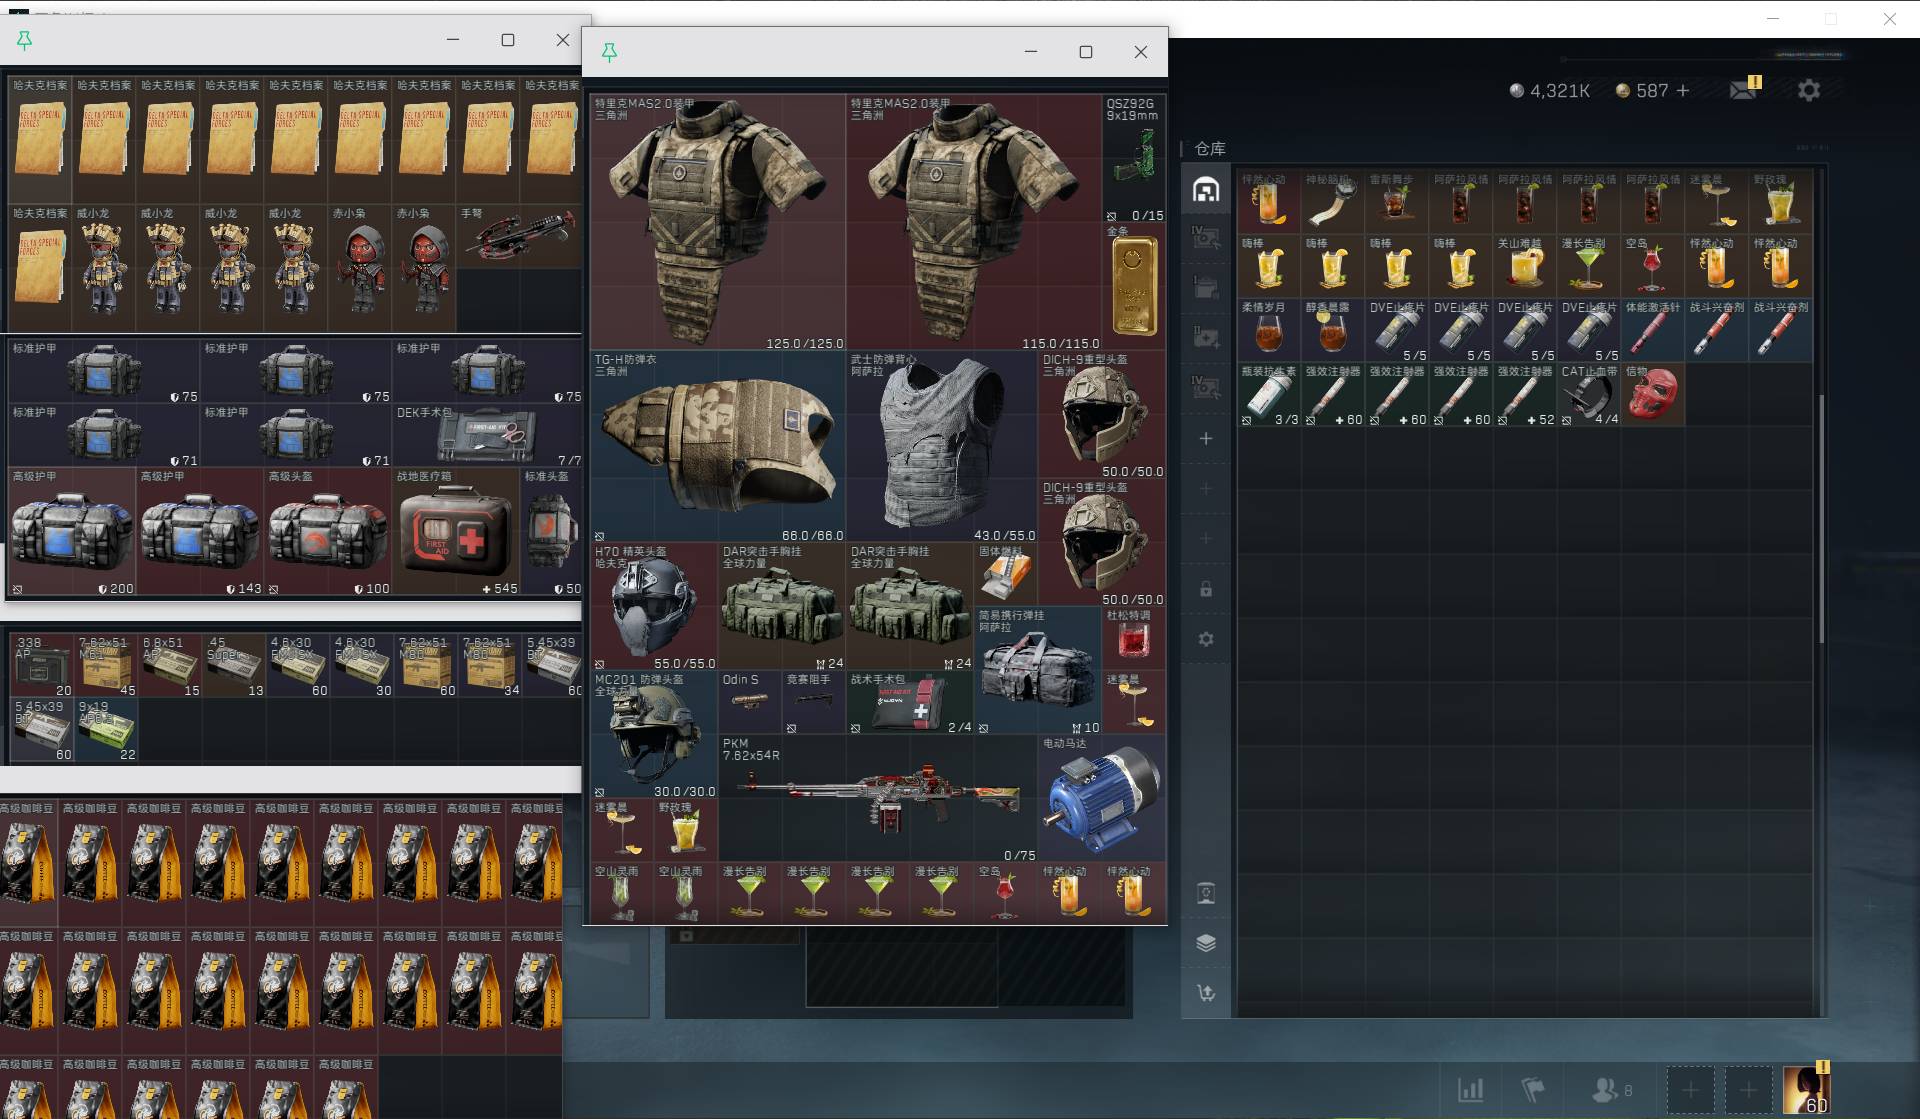This screenshot has width=1920, height=1119.
Task: Open the mail envelope notification icon
Action: (x=1744, y=90)
